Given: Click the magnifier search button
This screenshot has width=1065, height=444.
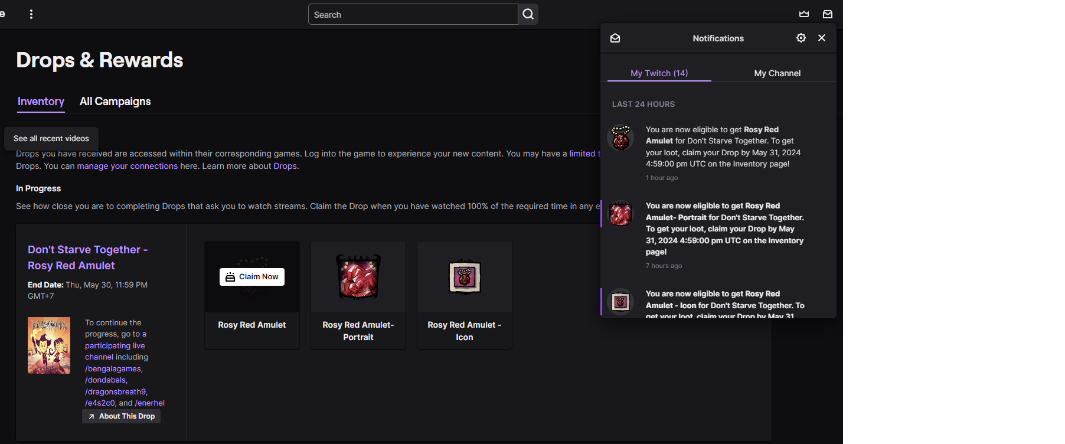Looking at the screenshot, I should pyautogui.click(x=528, y=14).
